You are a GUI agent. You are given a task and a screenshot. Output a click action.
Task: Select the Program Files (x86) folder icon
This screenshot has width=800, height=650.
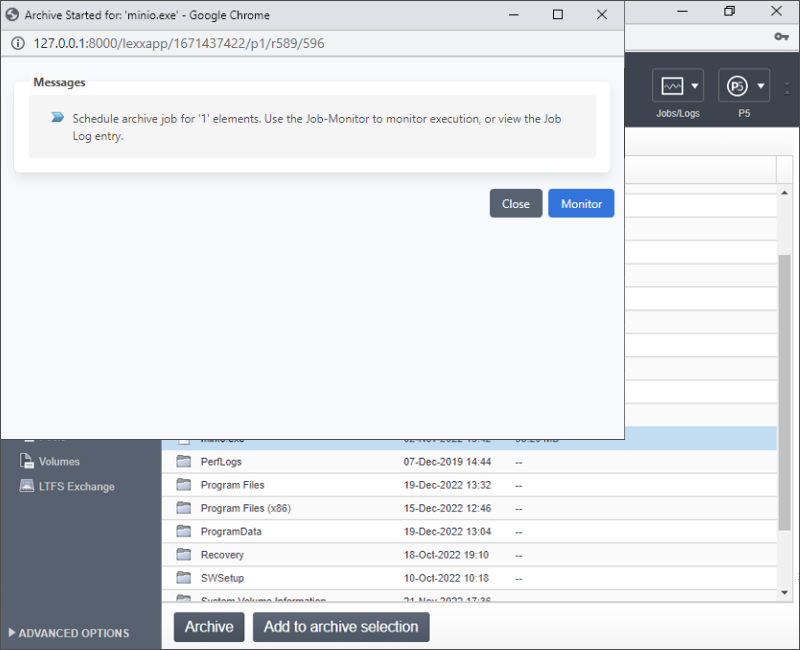click(x=184, y=508)
